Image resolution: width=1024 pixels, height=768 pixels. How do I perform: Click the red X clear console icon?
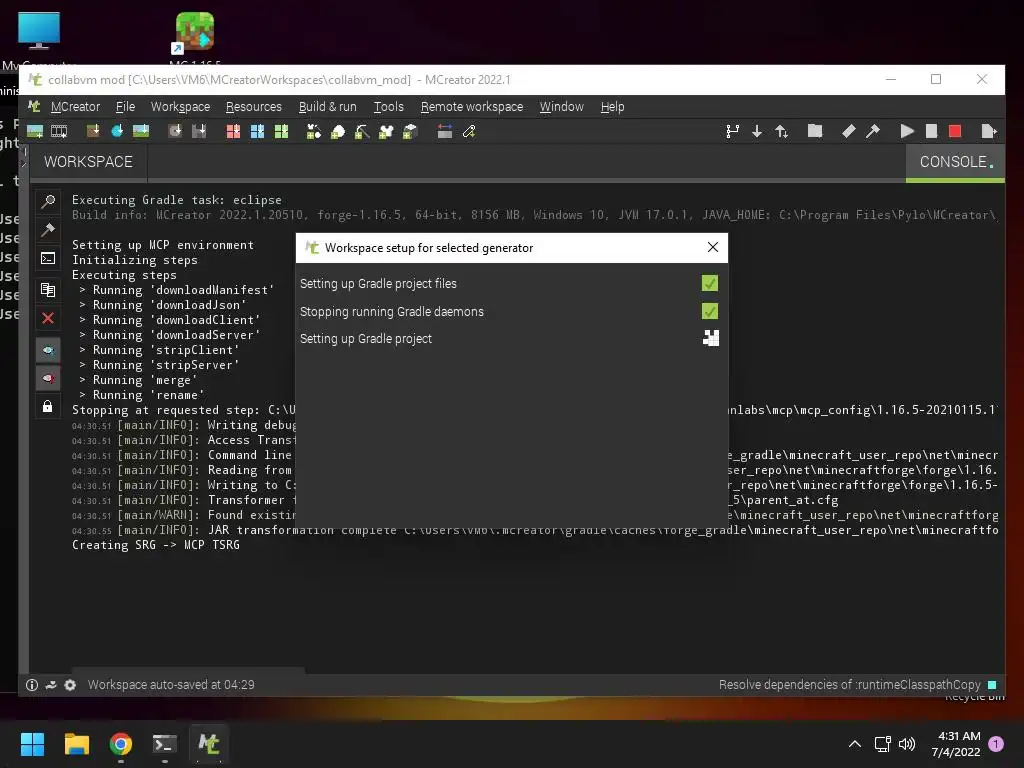48,318
